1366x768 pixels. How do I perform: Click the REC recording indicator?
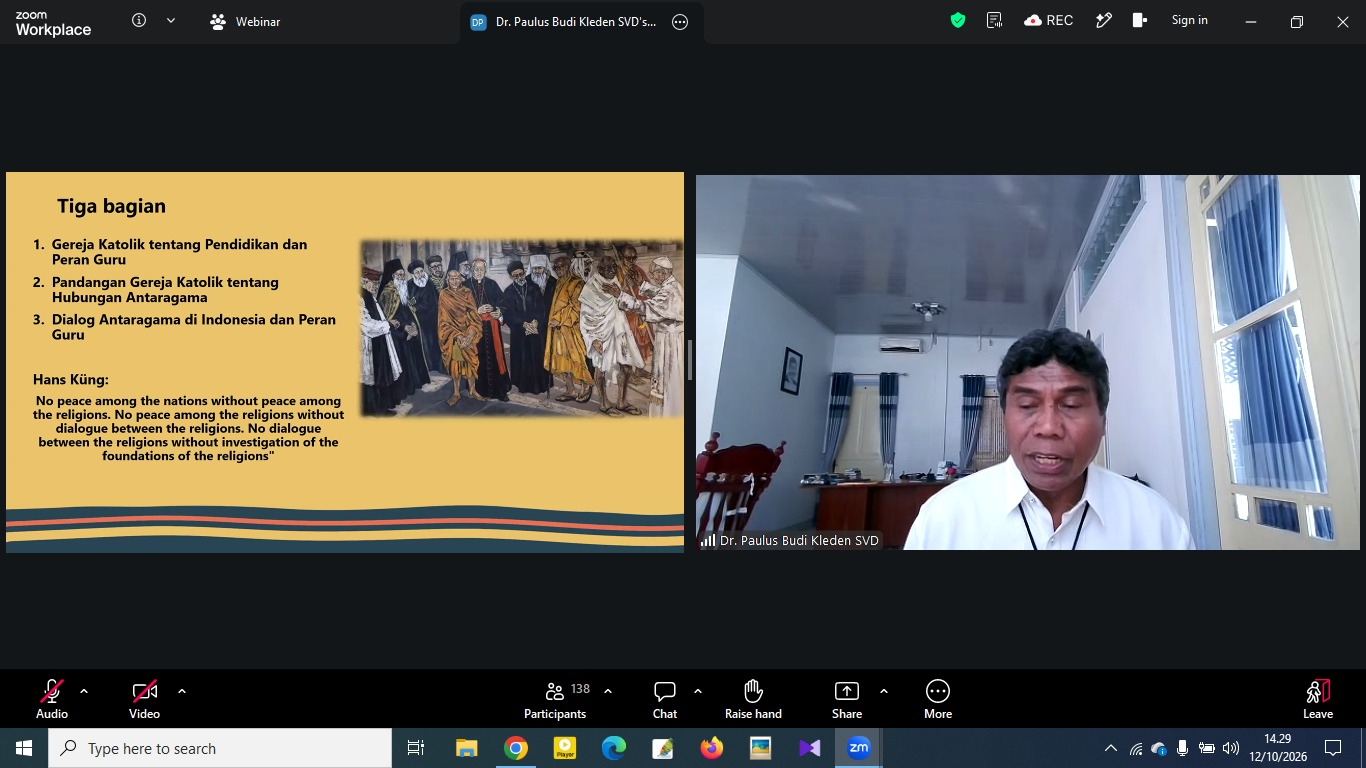point(1049,21)
